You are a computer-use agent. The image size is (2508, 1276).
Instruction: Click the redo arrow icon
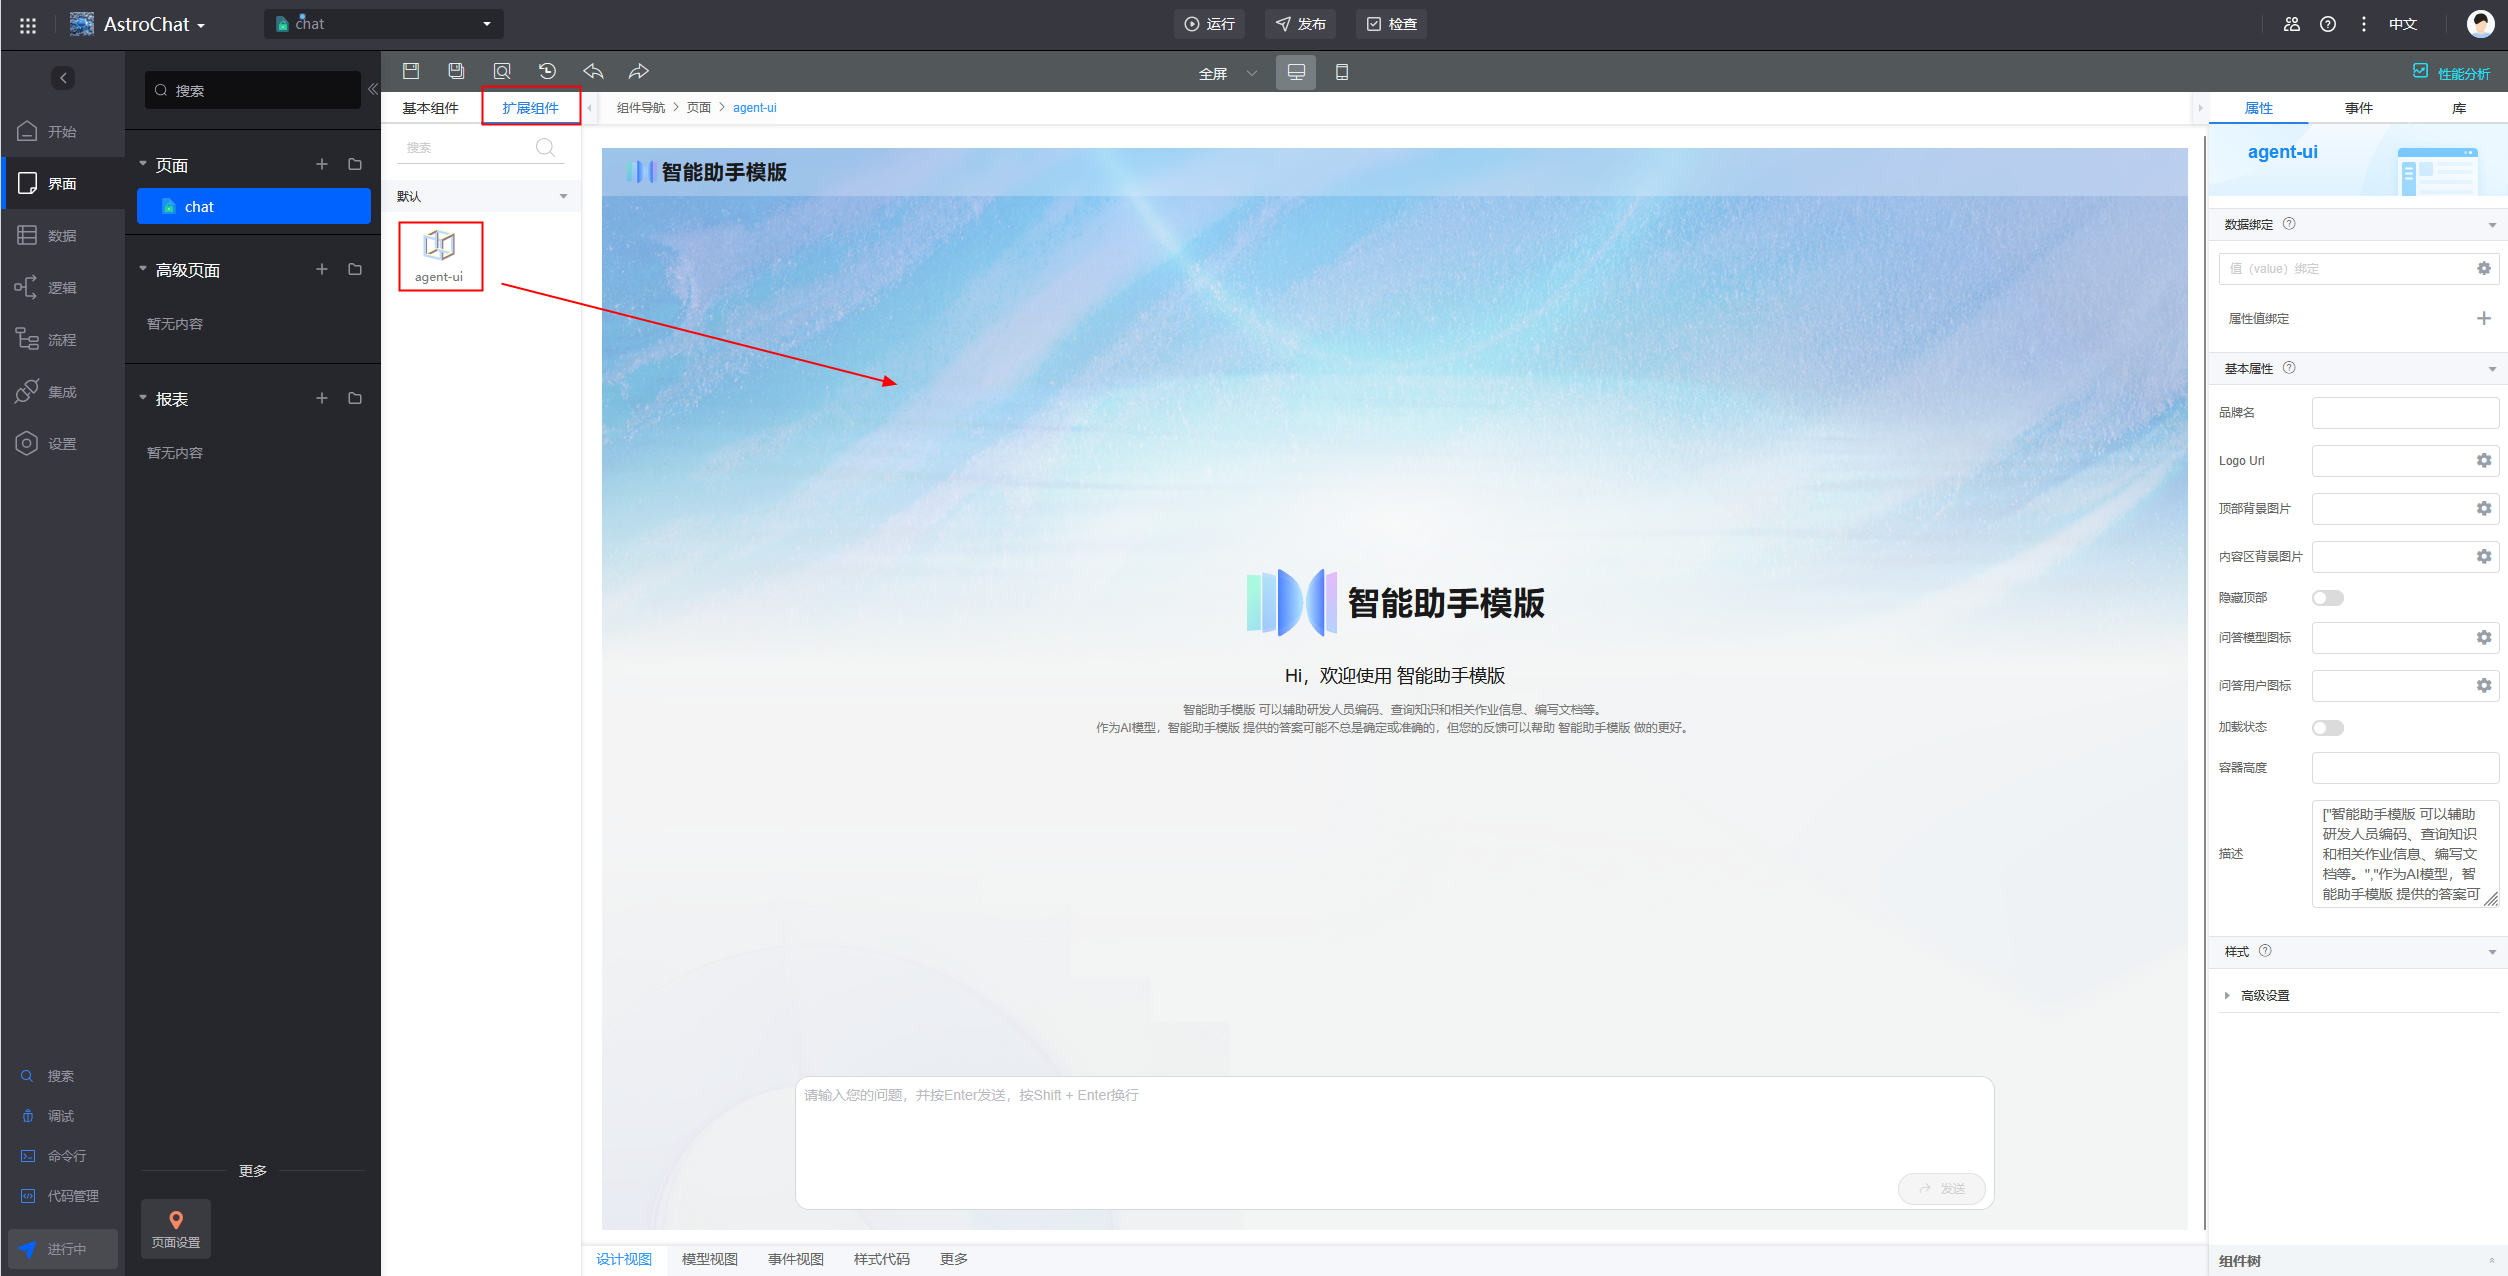639,71
